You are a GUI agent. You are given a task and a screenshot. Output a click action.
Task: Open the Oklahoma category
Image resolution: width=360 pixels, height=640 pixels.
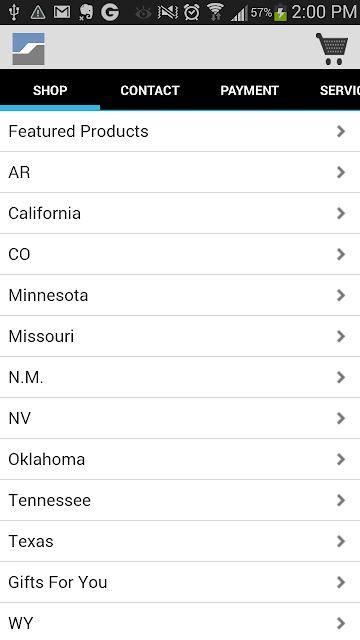pos(180,459)
